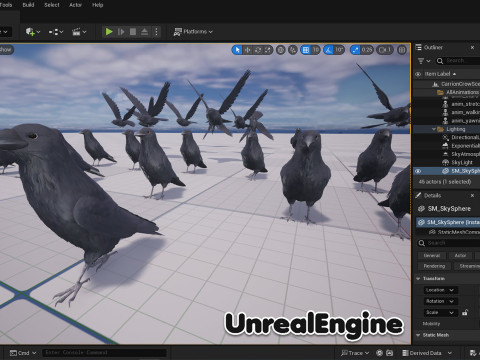Open scale snap value 0.25

pos(367,50)
